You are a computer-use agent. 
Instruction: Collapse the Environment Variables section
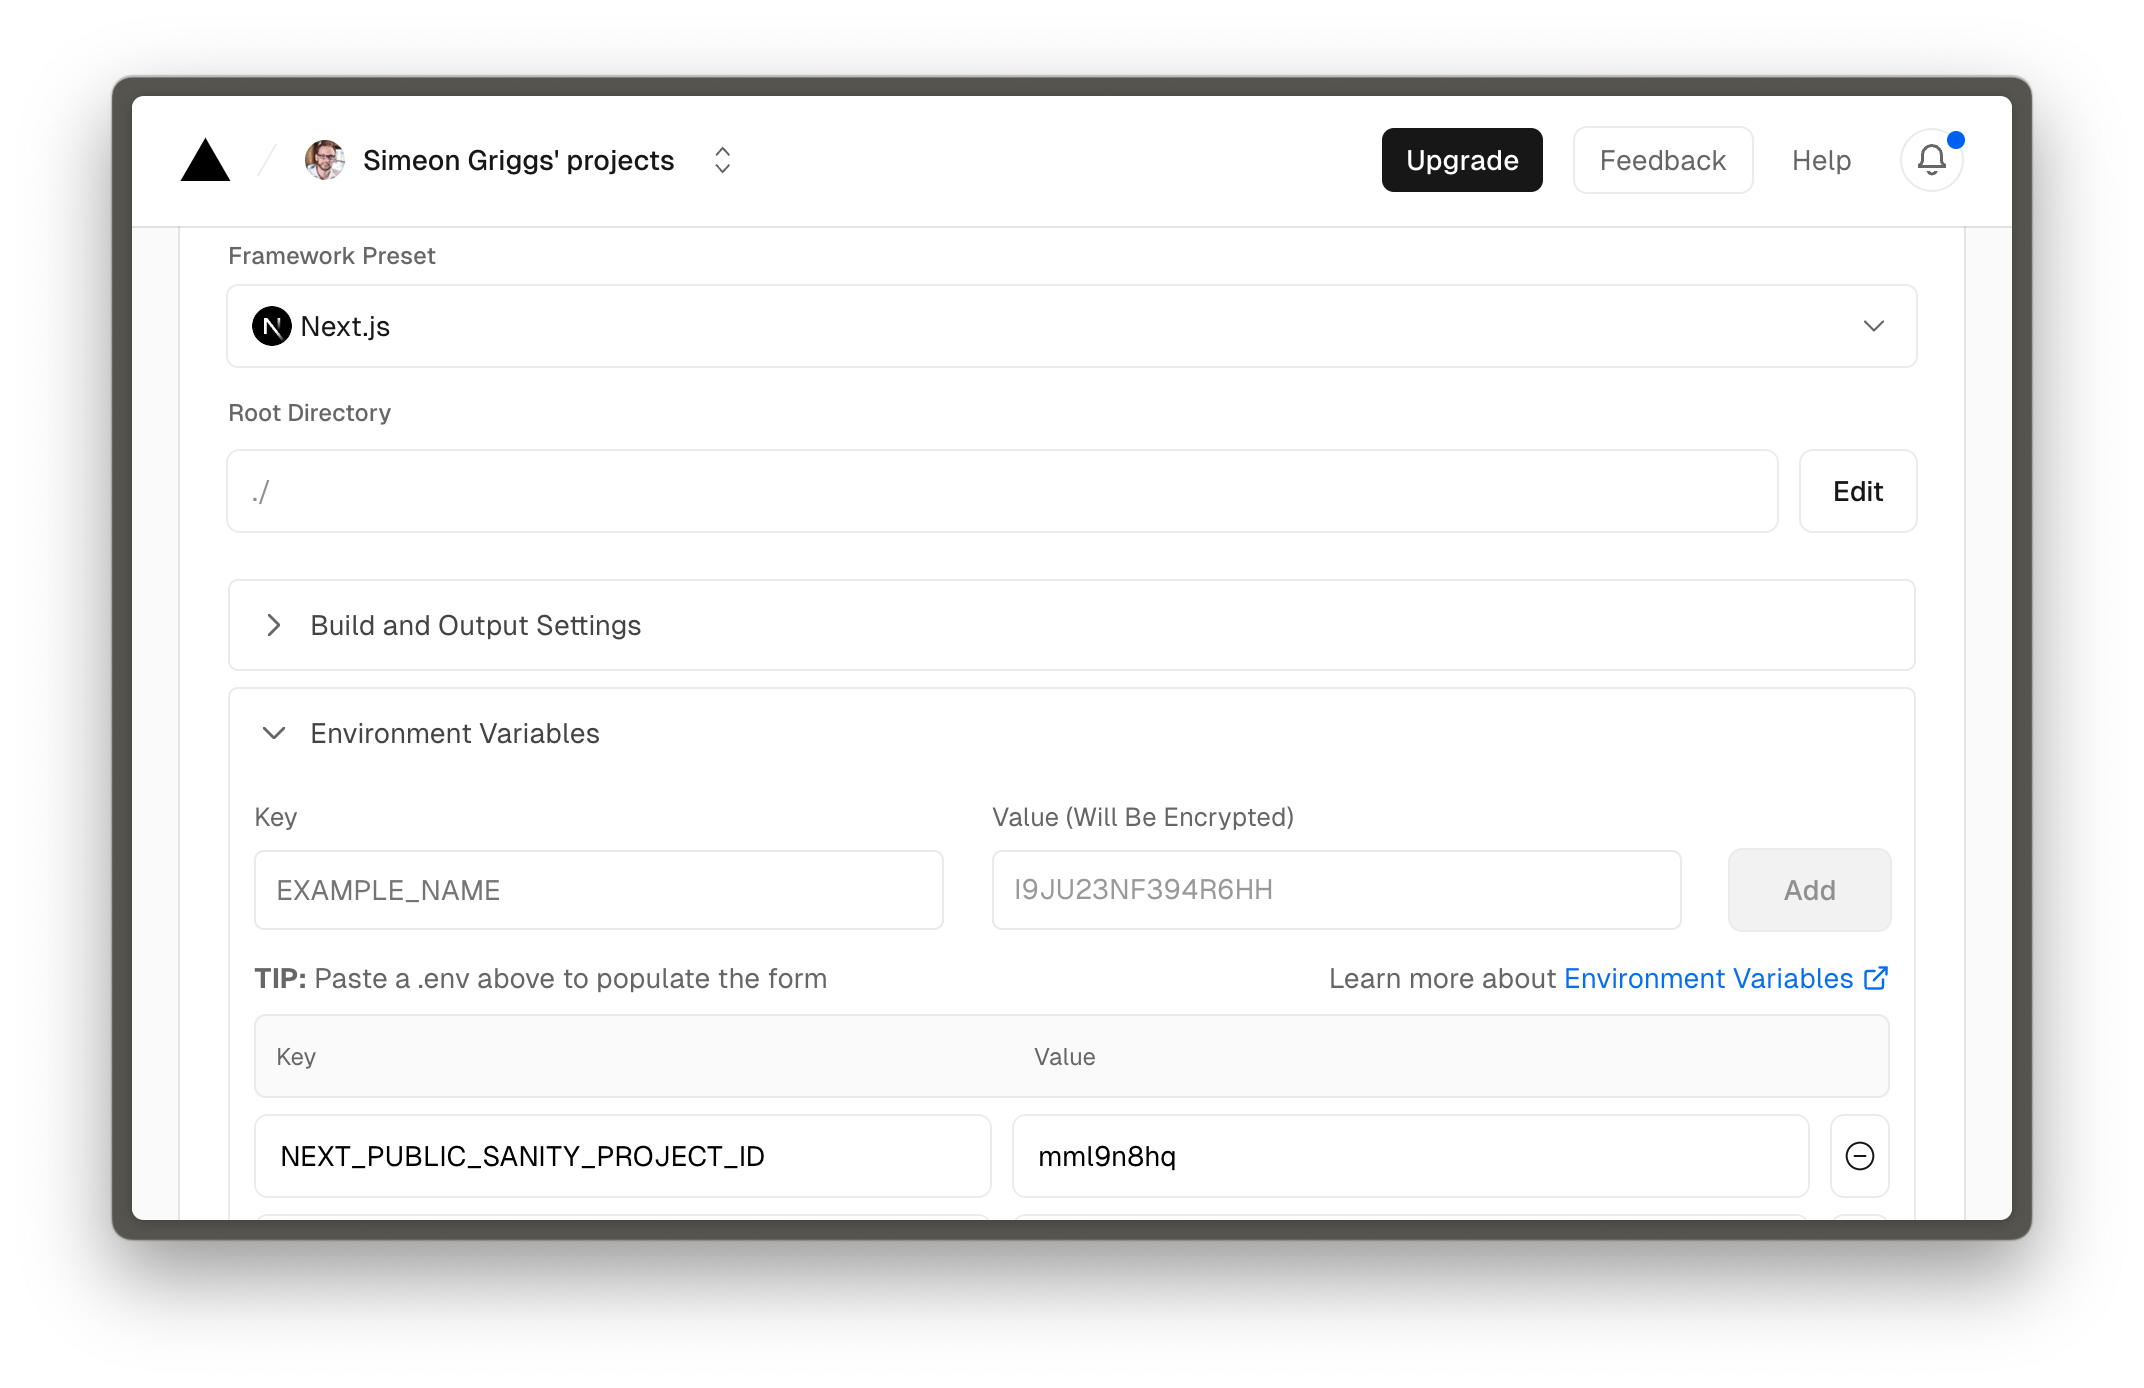click(273, 733)
